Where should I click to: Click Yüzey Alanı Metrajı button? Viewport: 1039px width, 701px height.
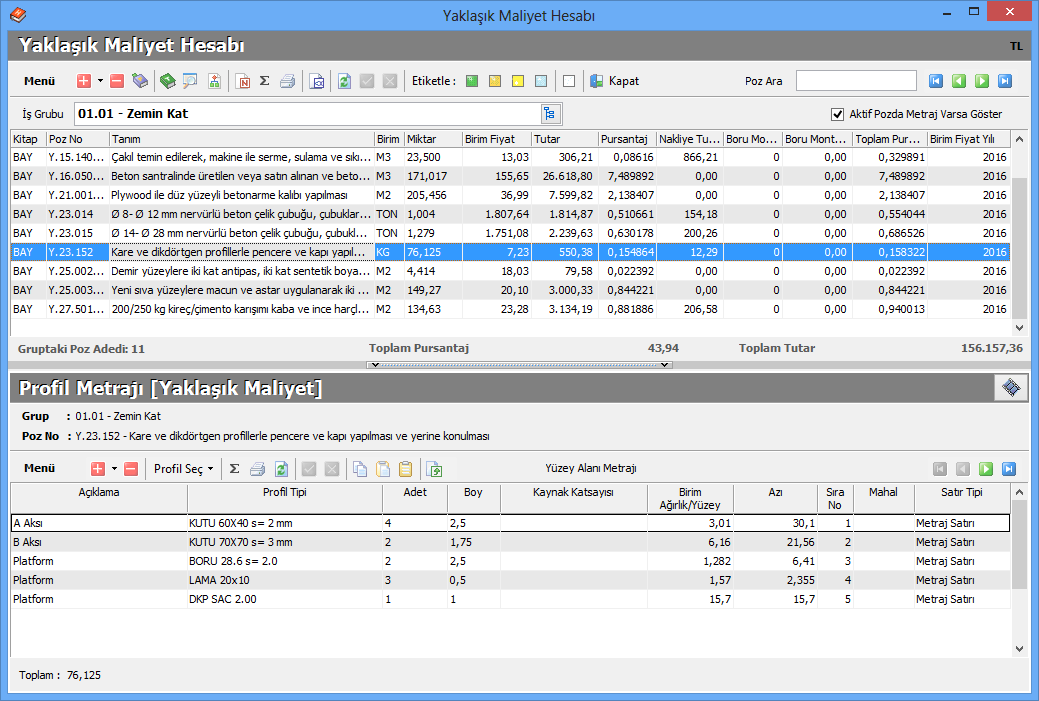pyautogui.click(x=590, y=468)
